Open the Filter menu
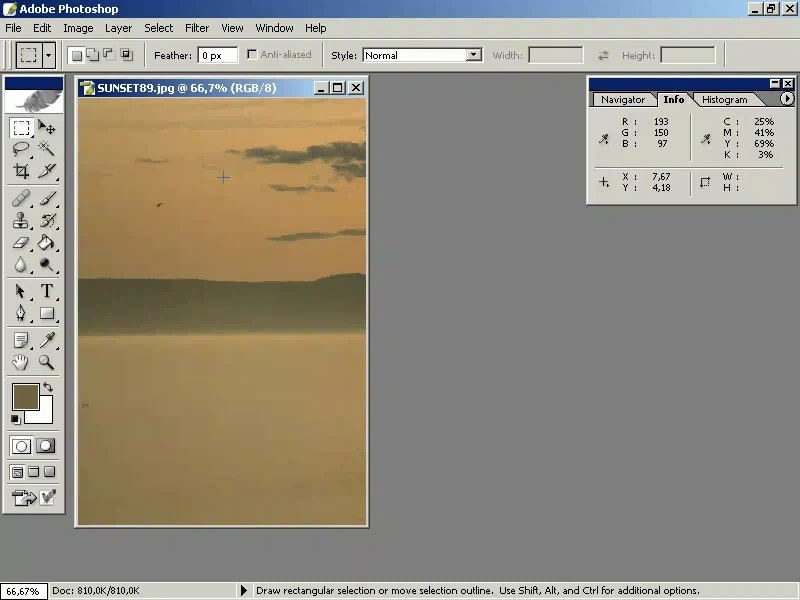The width and height of the screenshot is (800, 600). click(197, 28)
